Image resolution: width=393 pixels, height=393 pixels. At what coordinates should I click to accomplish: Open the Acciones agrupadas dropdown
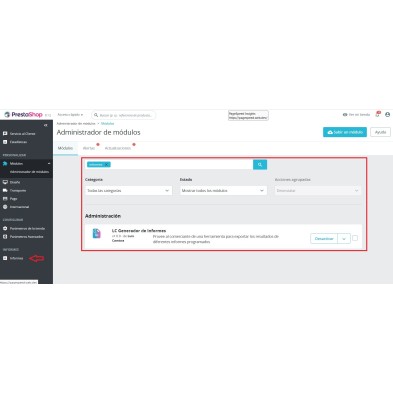point(318,191)
